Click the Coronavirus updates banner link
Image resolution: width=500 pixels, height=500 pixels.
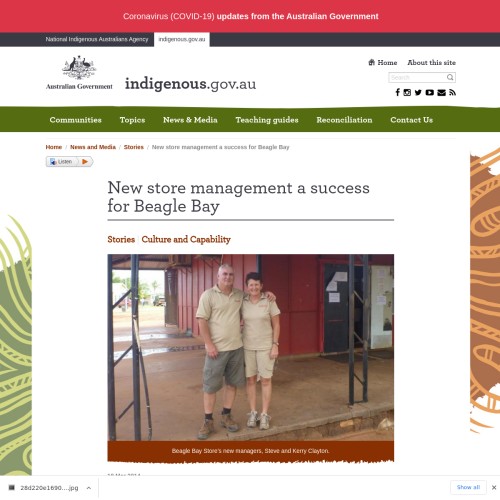[x=251, y=16]
